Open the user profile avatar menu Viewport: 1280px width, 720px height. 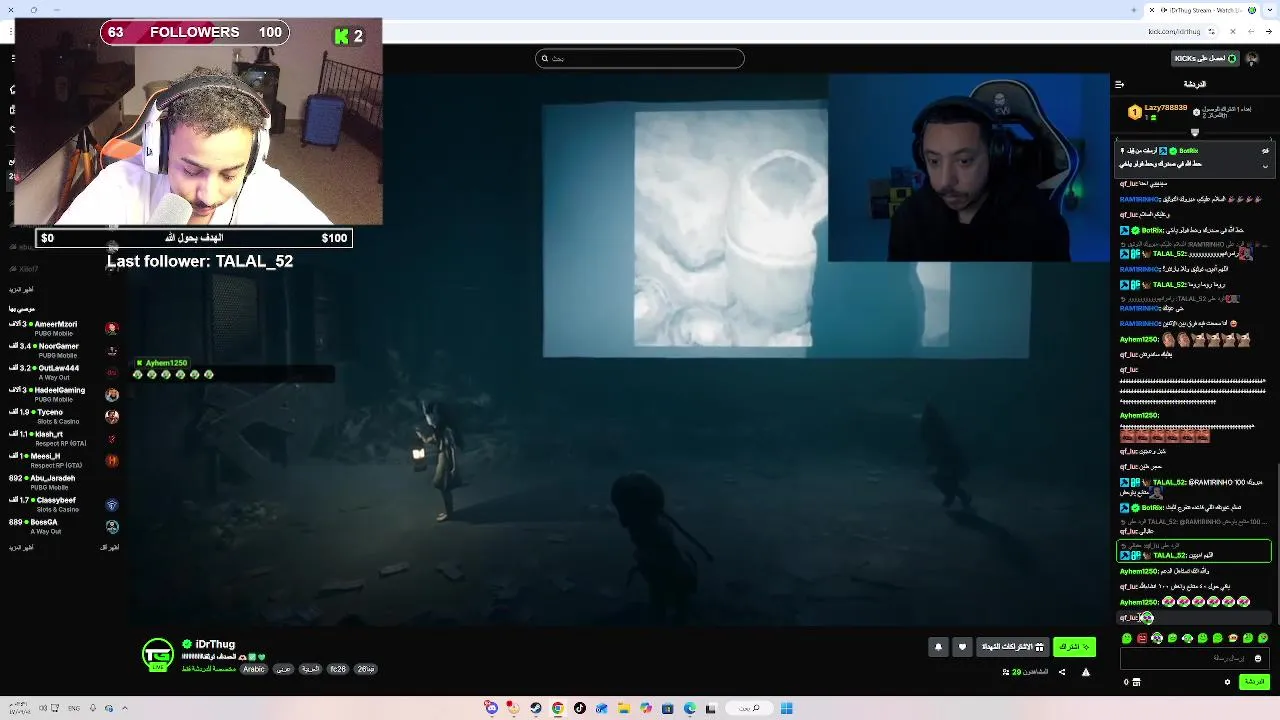click(1253, 58)
